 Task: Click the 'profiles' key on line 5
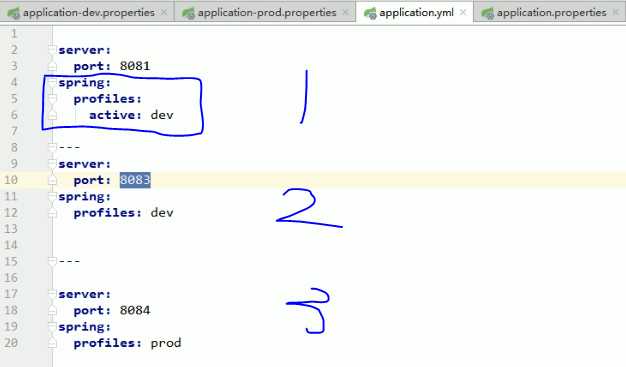coord(105,99)
